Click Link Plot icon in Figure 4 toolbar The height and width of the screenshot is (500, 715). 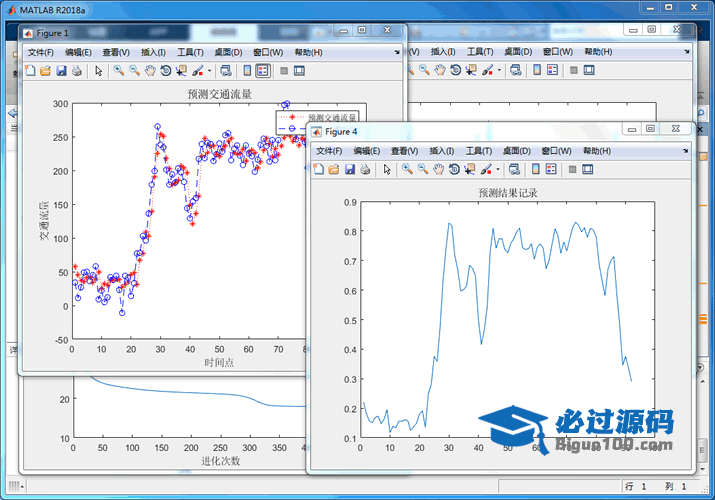pyautogui.click(x=515, y=169)
